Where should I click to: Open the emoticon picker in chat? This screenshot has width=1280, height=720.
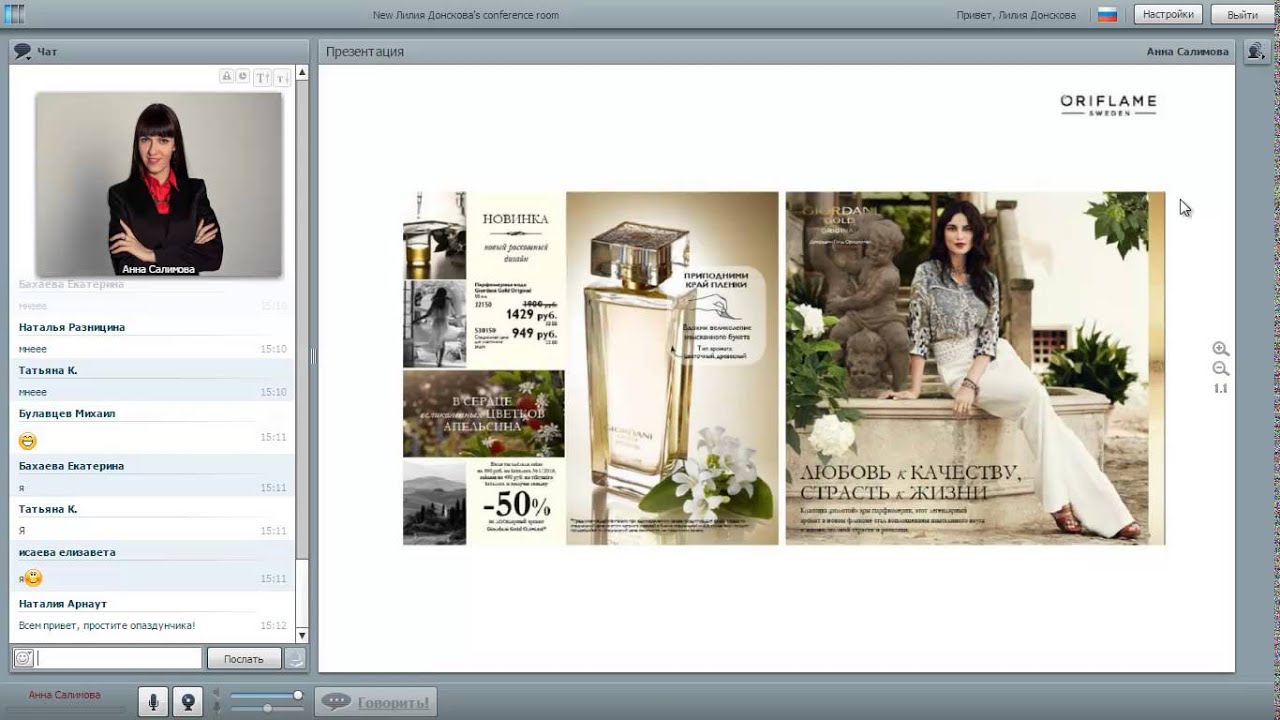[x=23, y=658]
